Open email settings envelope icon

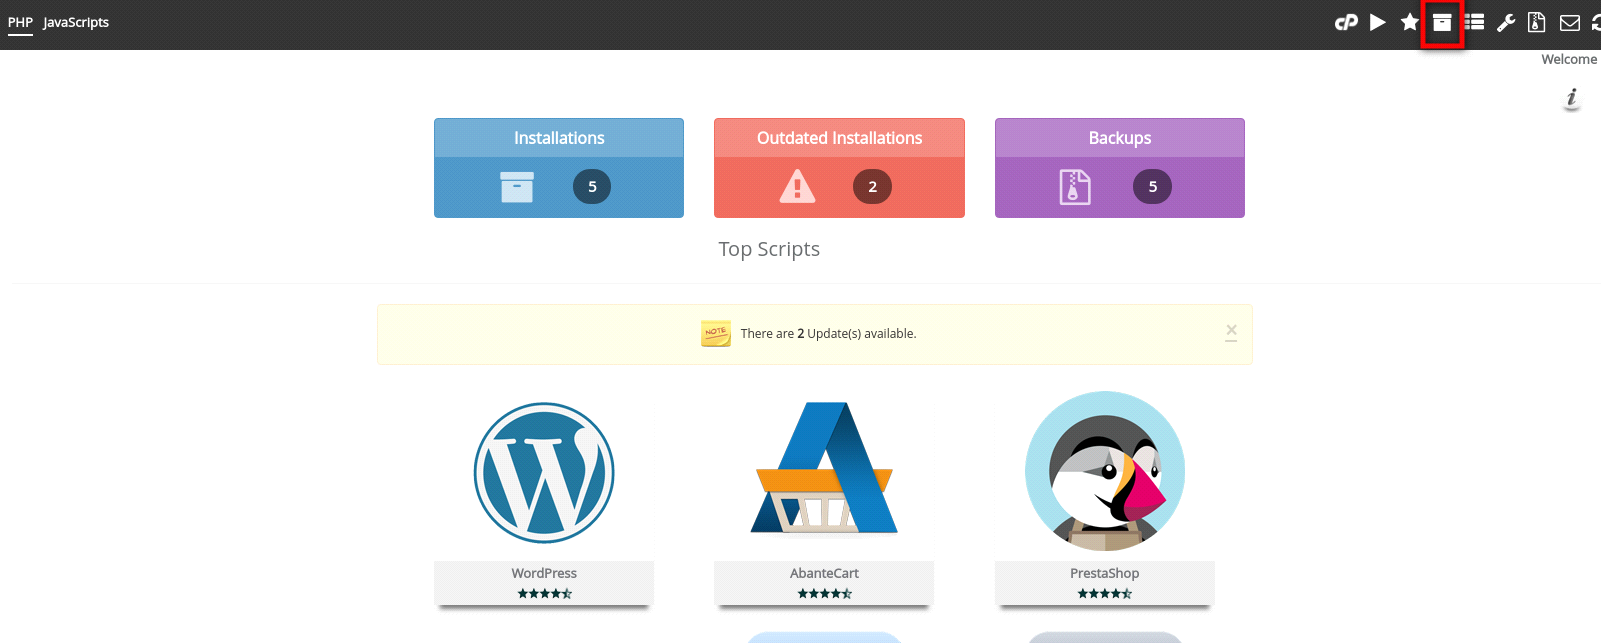pos(1570,23)
